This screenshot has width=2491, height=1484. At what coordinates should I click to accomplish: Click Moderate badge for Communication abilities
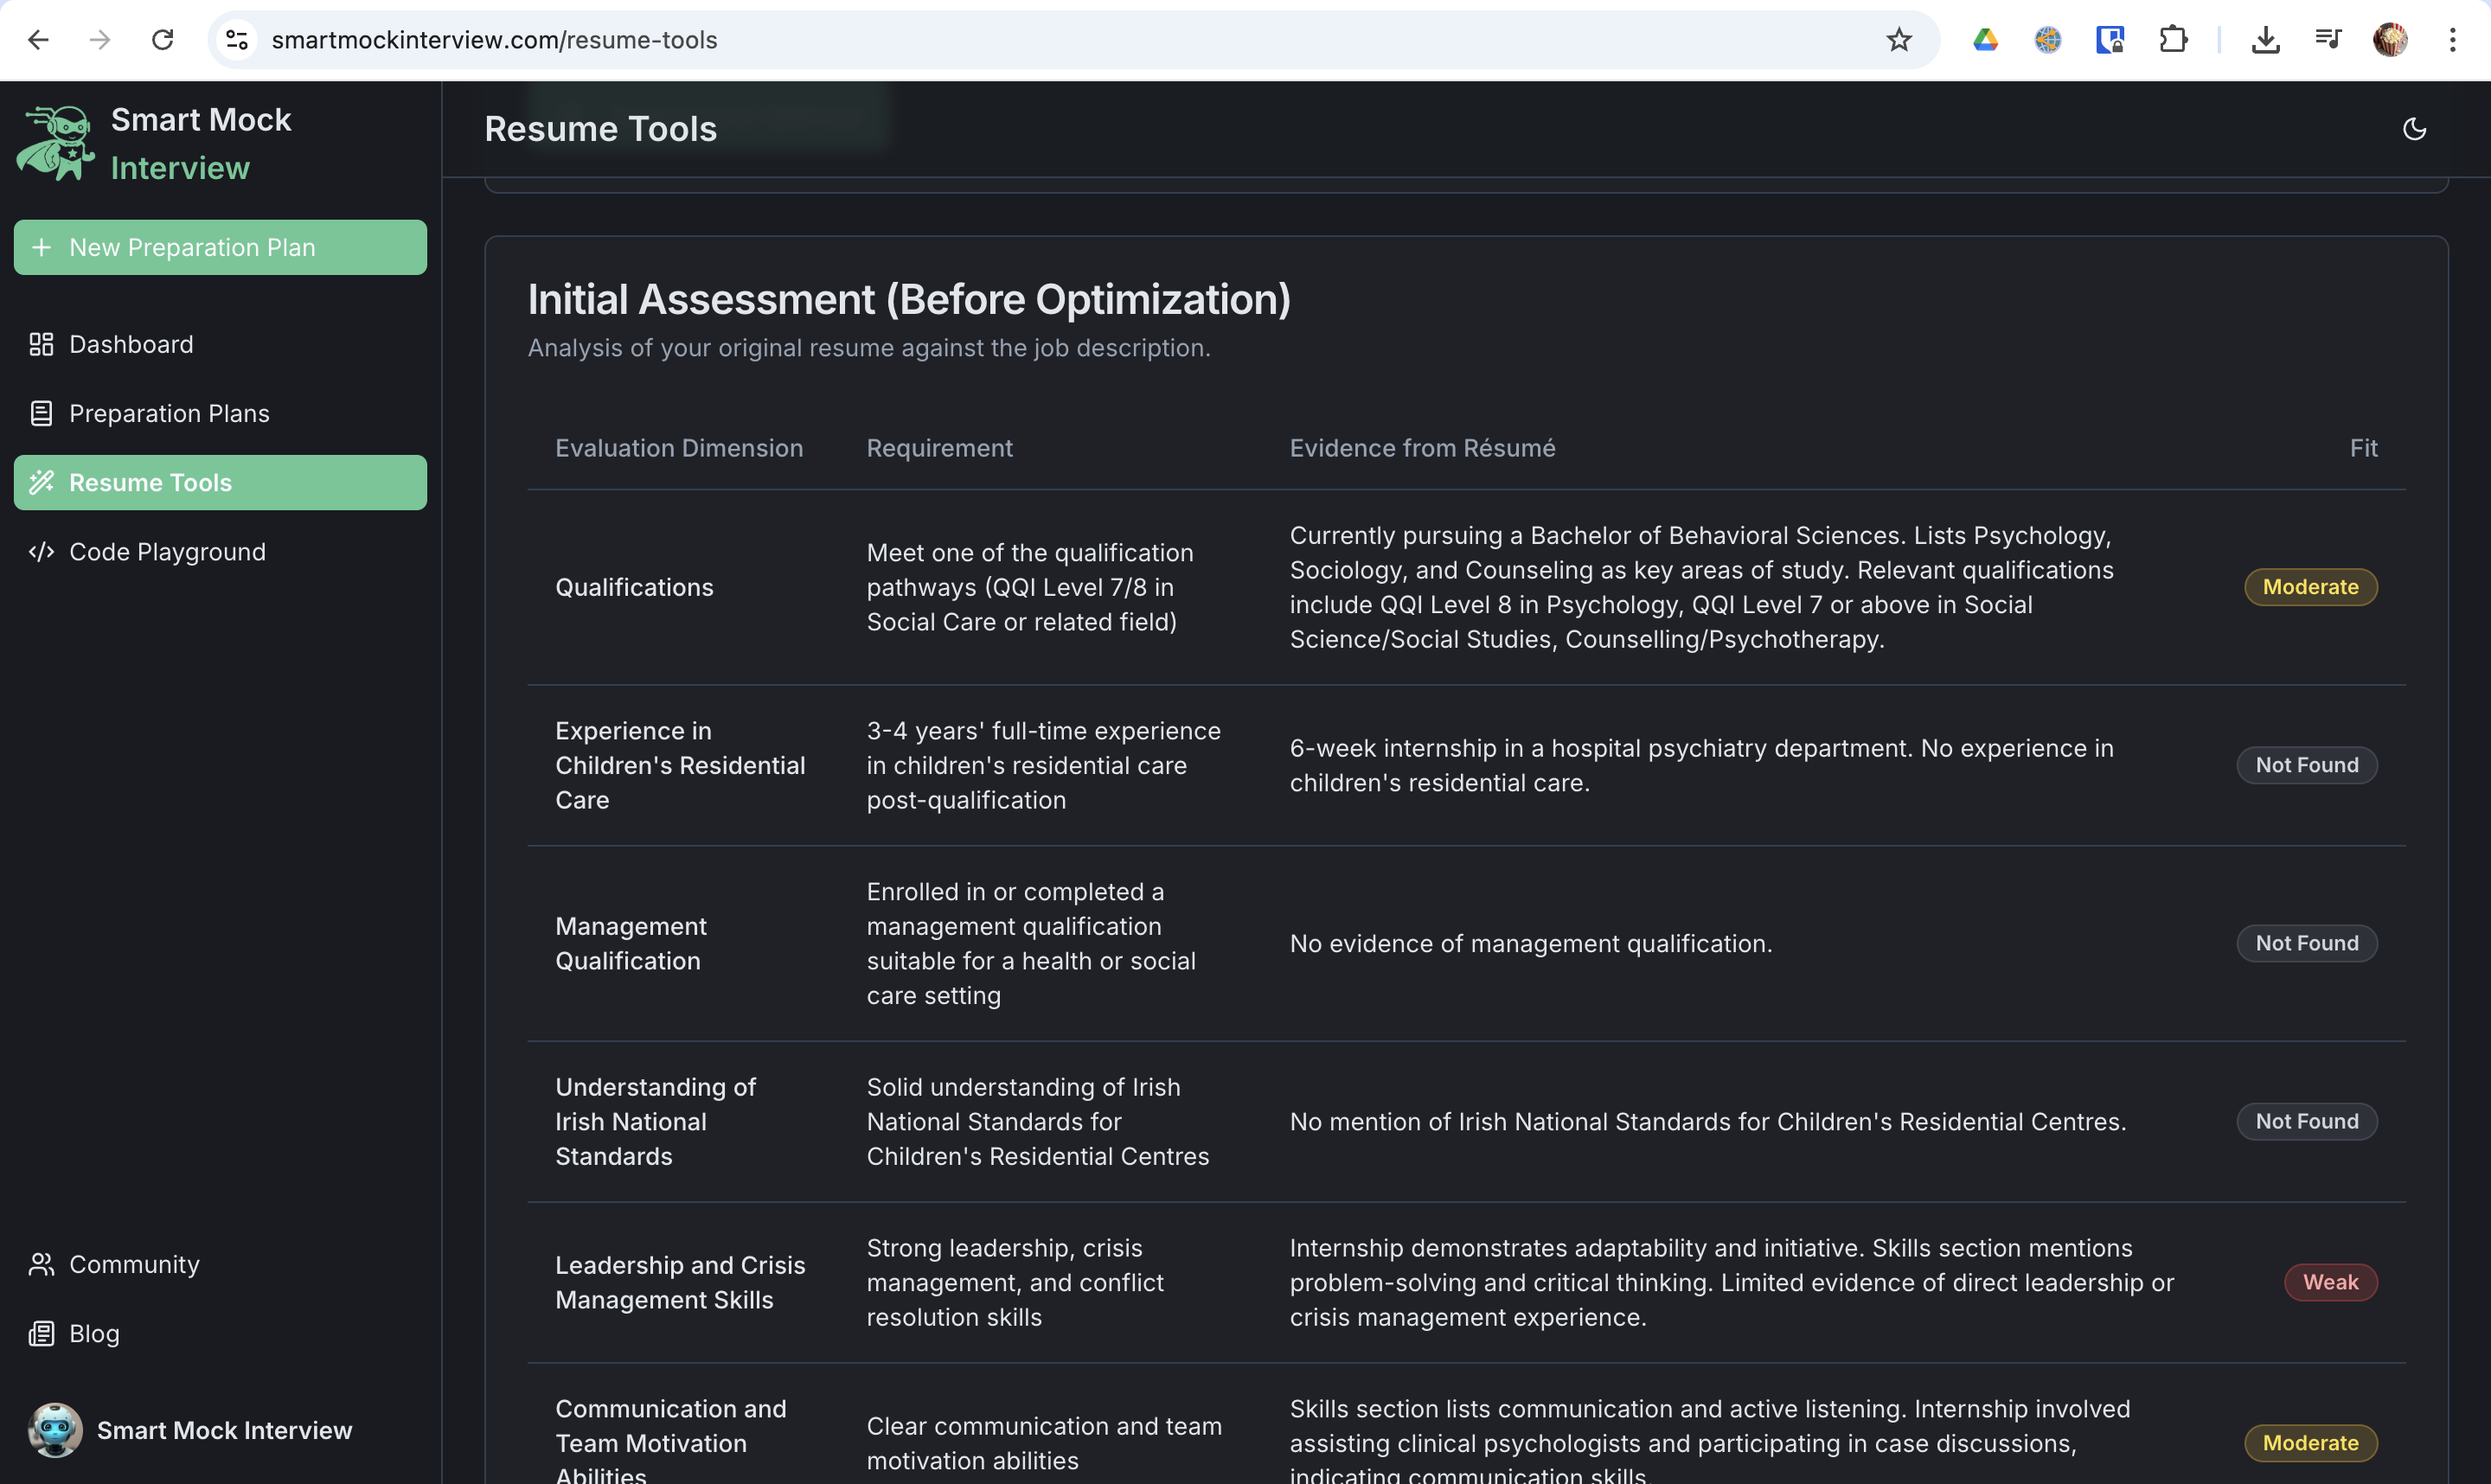[2311, 1443]
